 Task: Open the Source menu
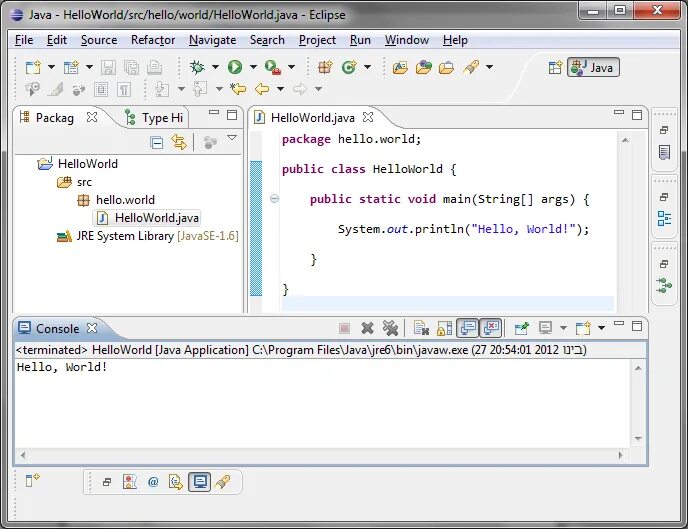click(99, 40)
